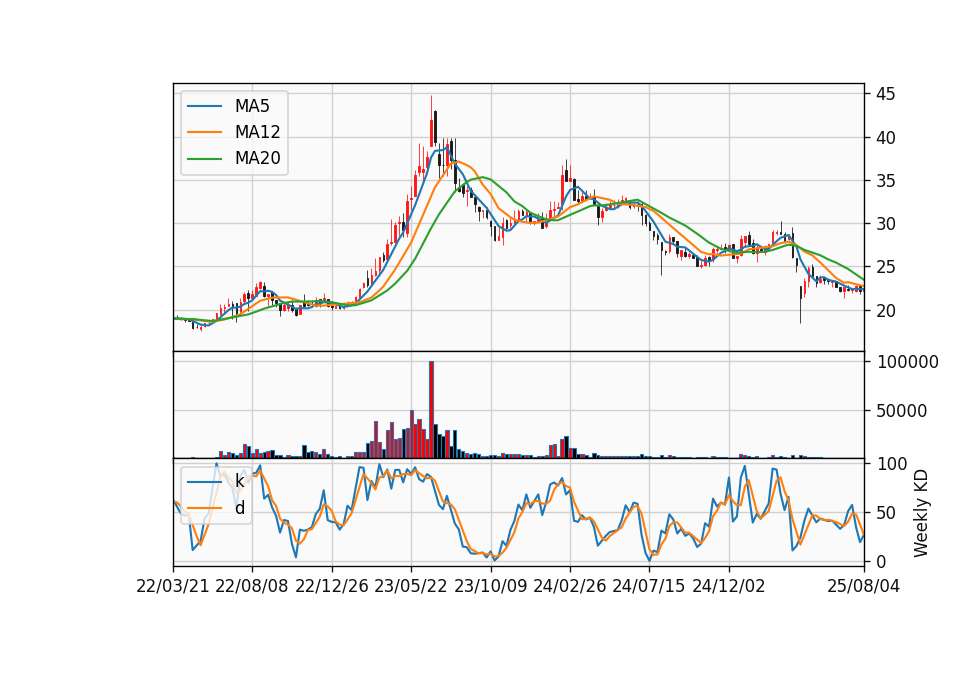Click the d legend label in KD panel
Viewport: 960px width, 690px height.
coord(240,507)
